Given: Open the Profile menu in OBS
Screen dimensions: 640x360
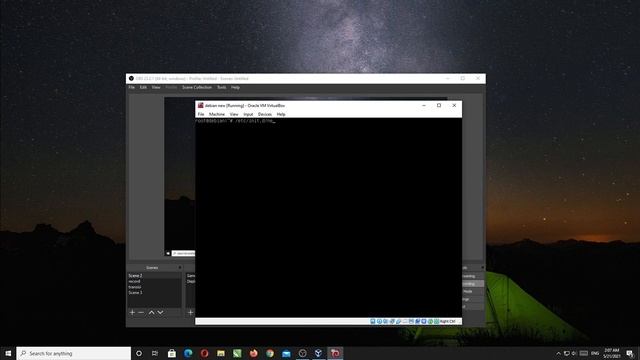Looking at the screenshot, I should pyautogui.click(x=171, y=87).
